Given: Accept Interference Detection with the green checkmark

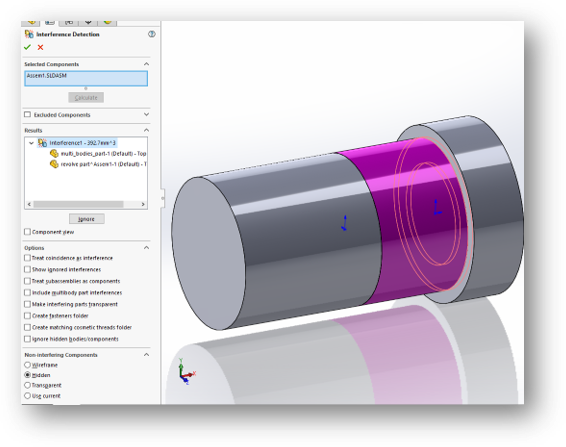Looking at the screenshot, I should point(27,47).
